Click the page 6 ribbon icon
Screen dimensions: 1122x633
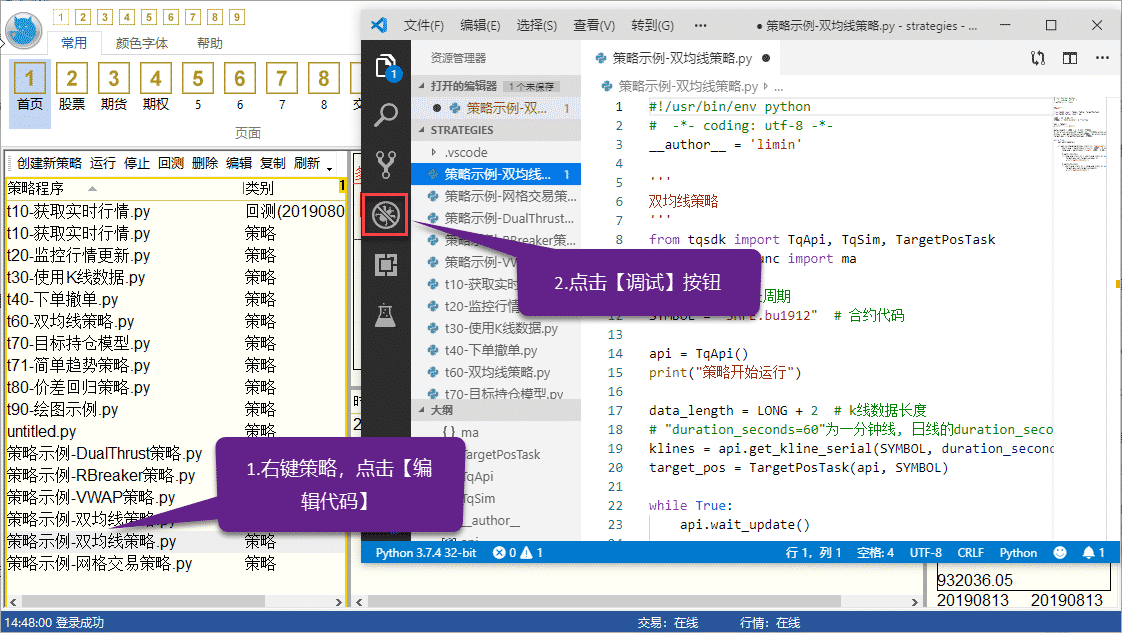(x=240, y=87)
